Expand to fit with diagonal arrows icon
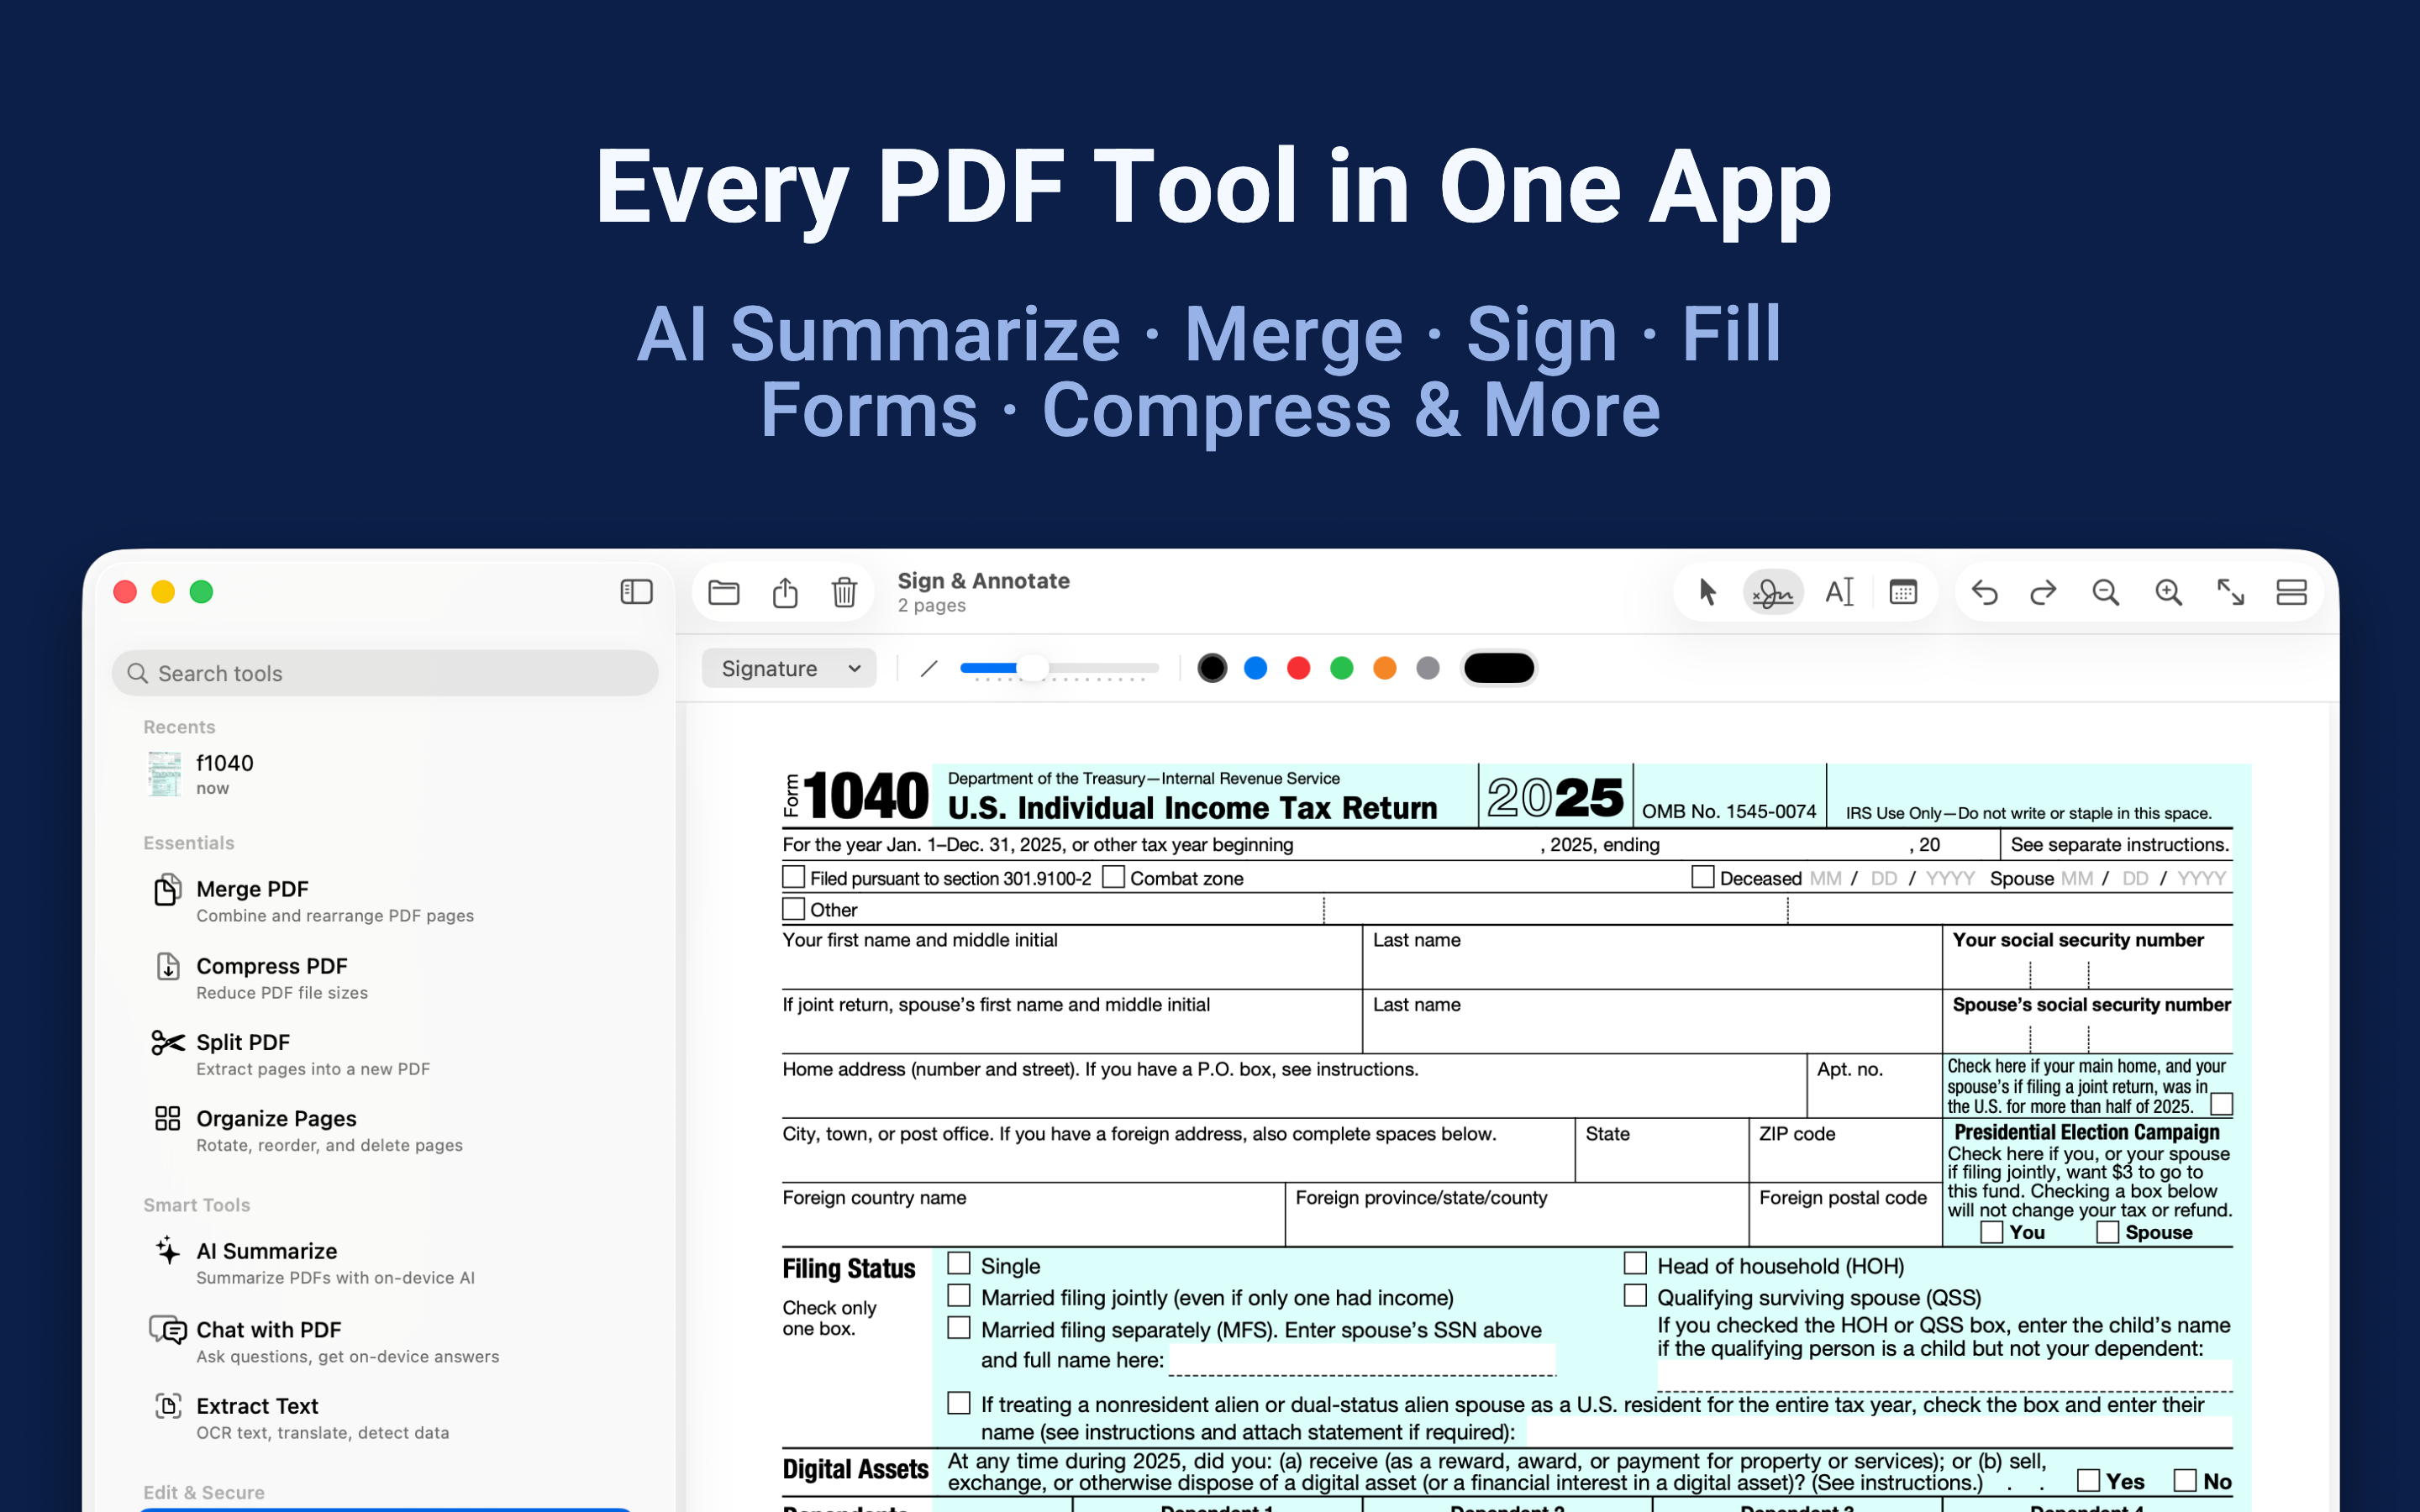This screenshot has height=1512, width=2420. pos(2230,593)
